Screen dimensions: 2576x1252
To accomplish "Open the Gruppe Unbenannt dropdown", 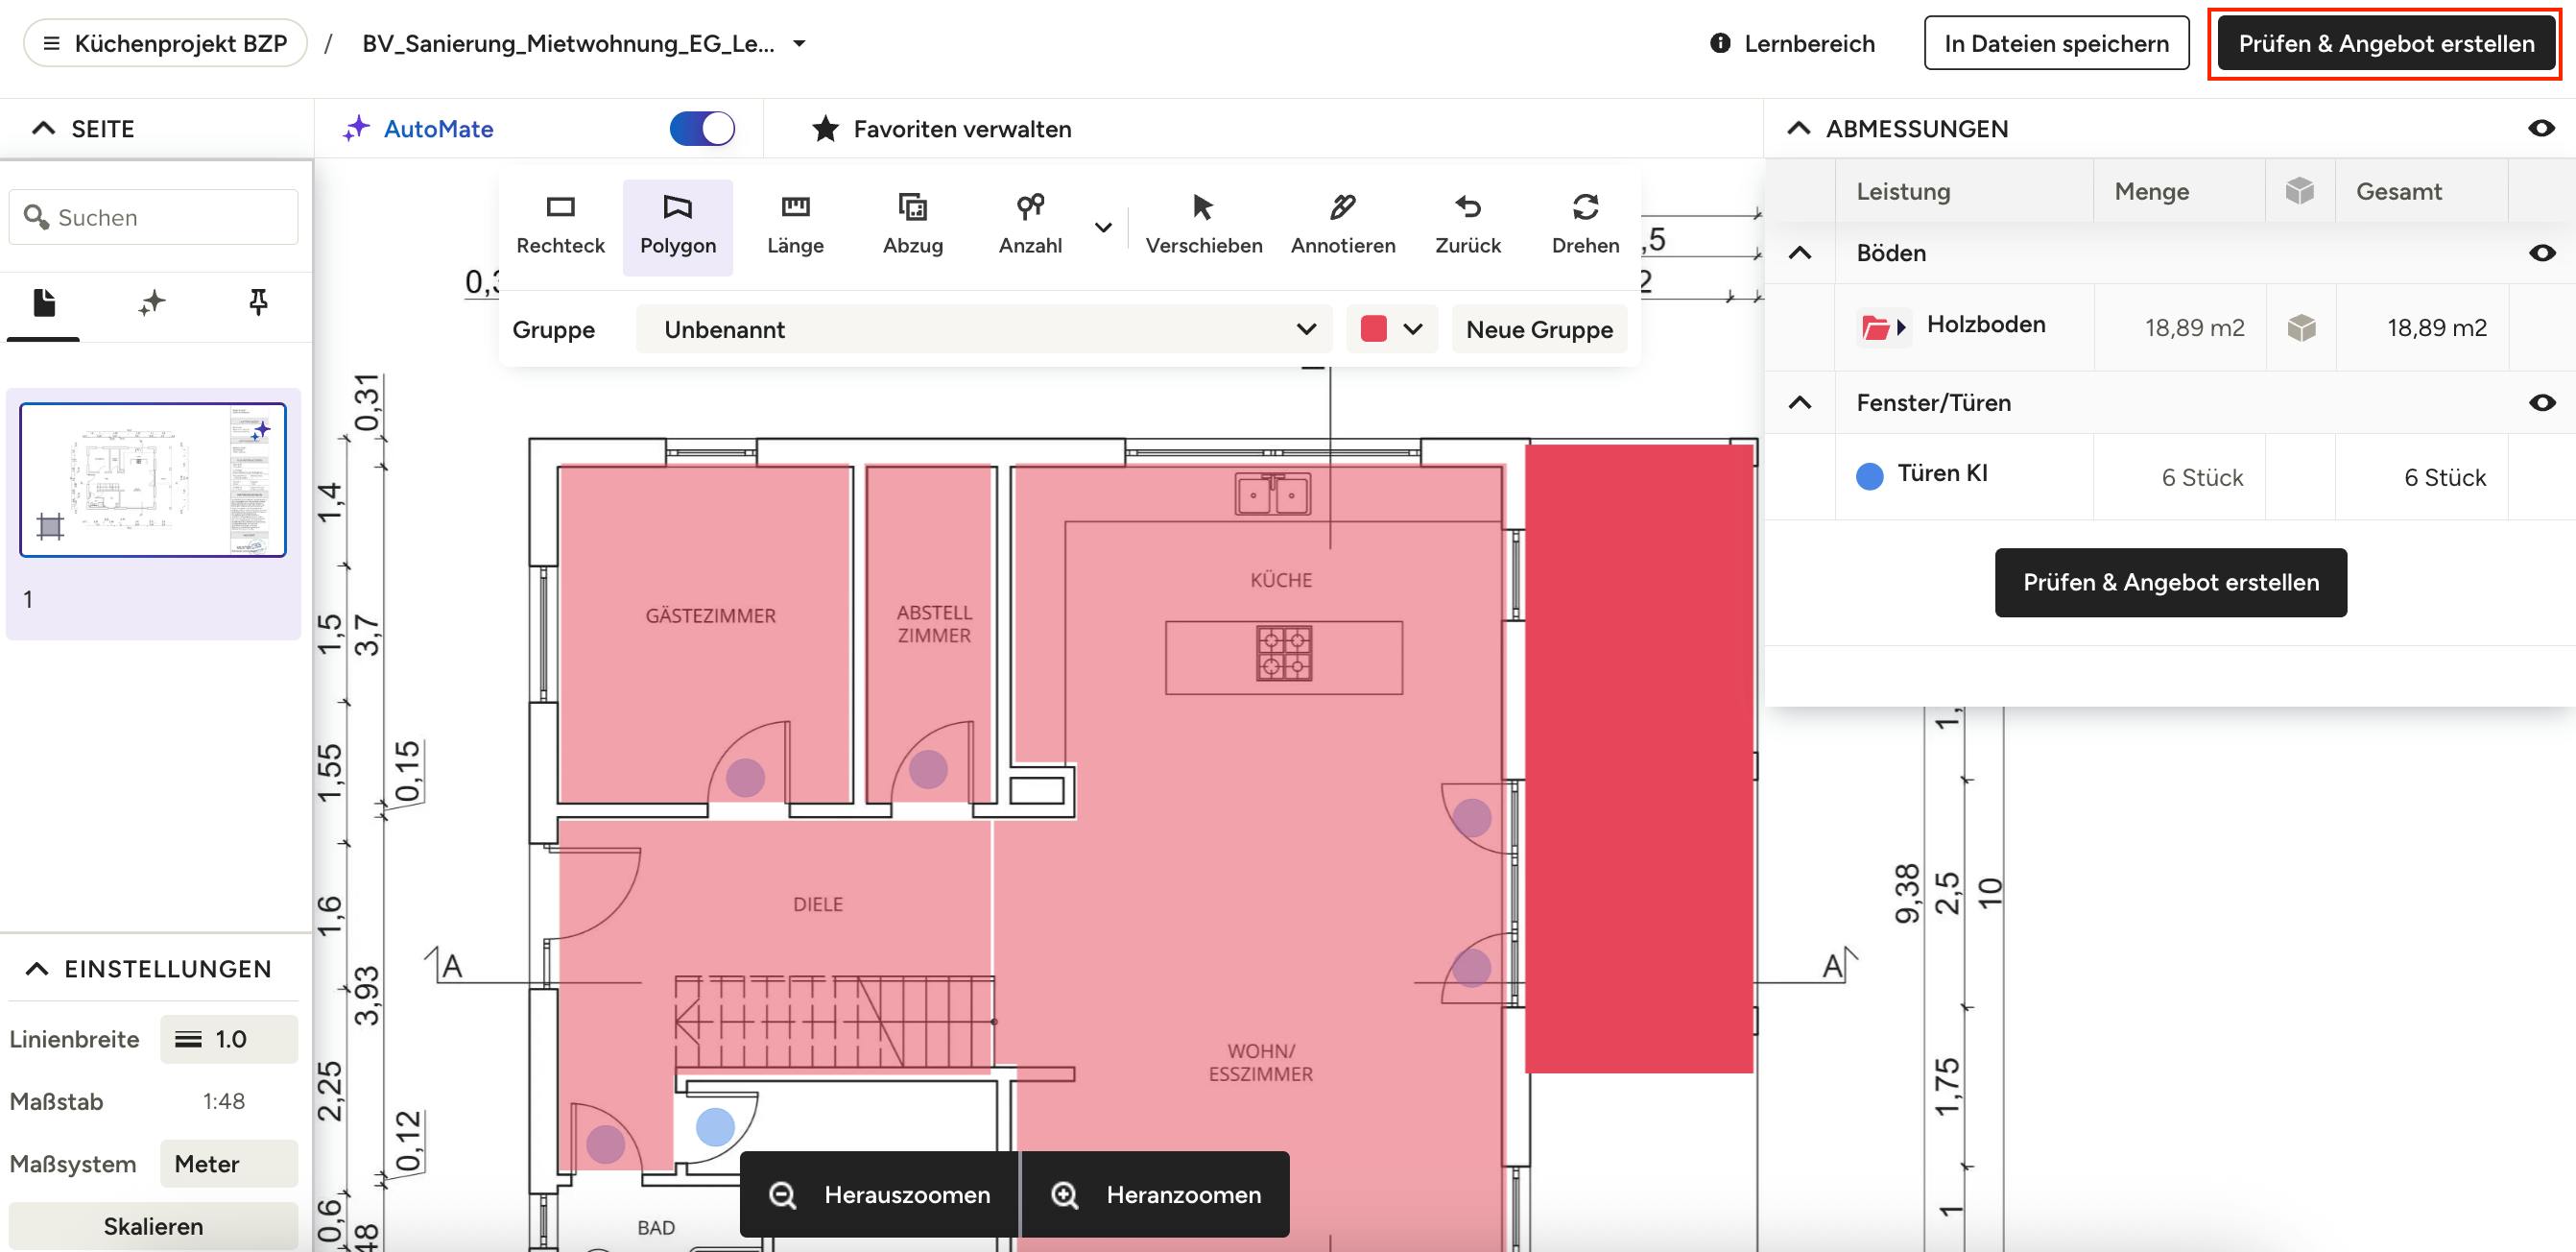I will [984, 329].
